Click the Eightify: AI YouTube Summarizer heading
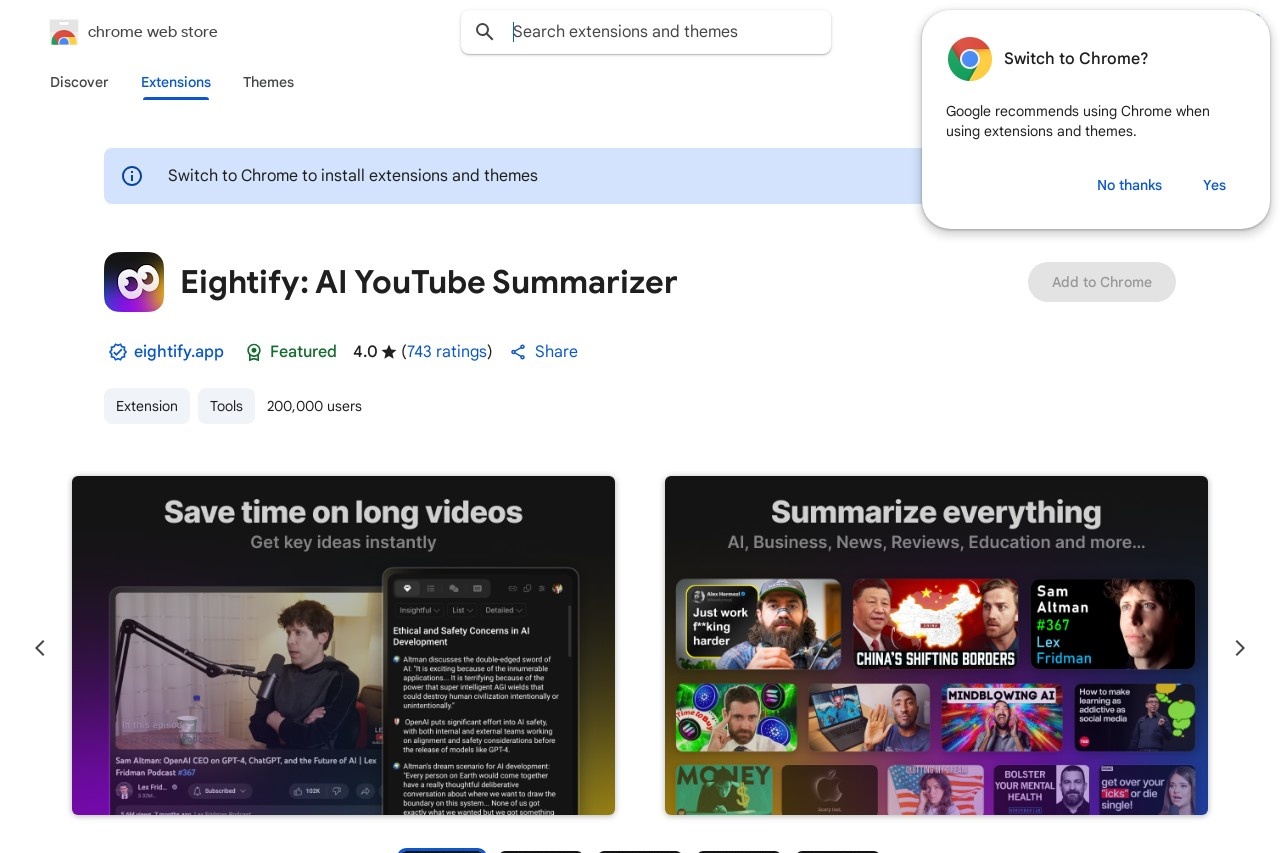The height and width of the screenshot is (853, 1280). tap(429, 282)
